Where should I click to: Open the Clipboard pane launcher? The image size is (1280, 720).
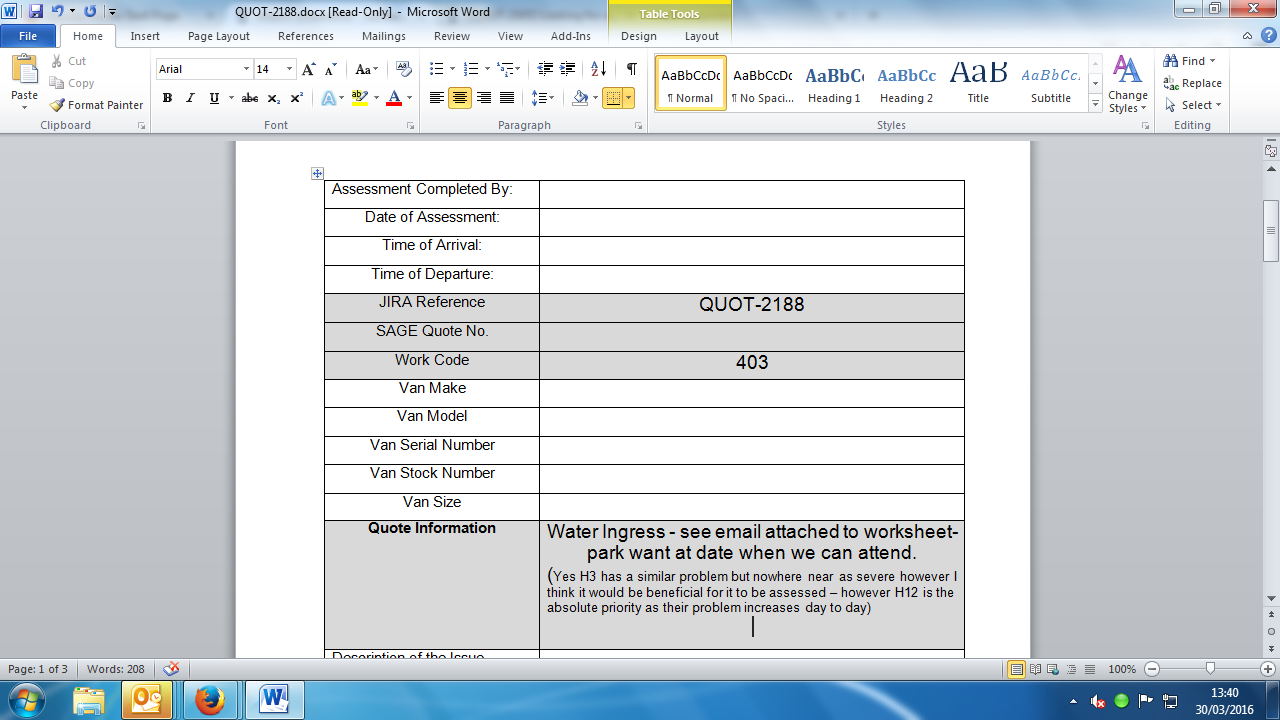[x=141, y=126]
